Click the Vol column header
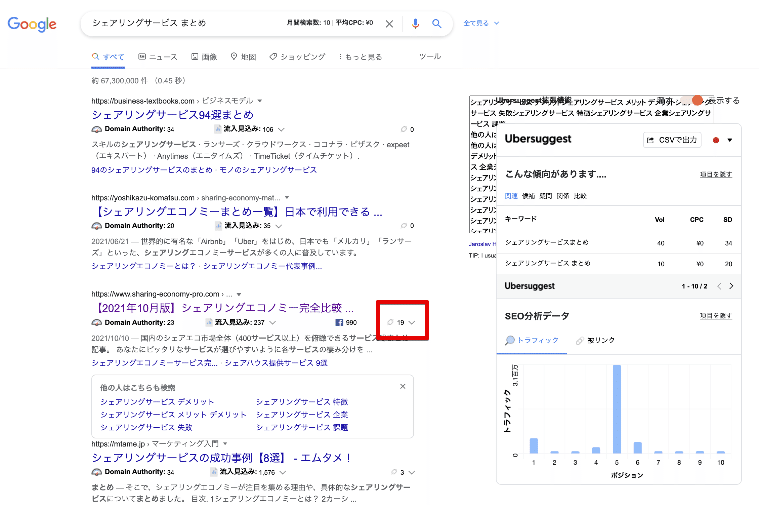Image resolution: width=759 pixels, height=505 pixels. [659, 219]
